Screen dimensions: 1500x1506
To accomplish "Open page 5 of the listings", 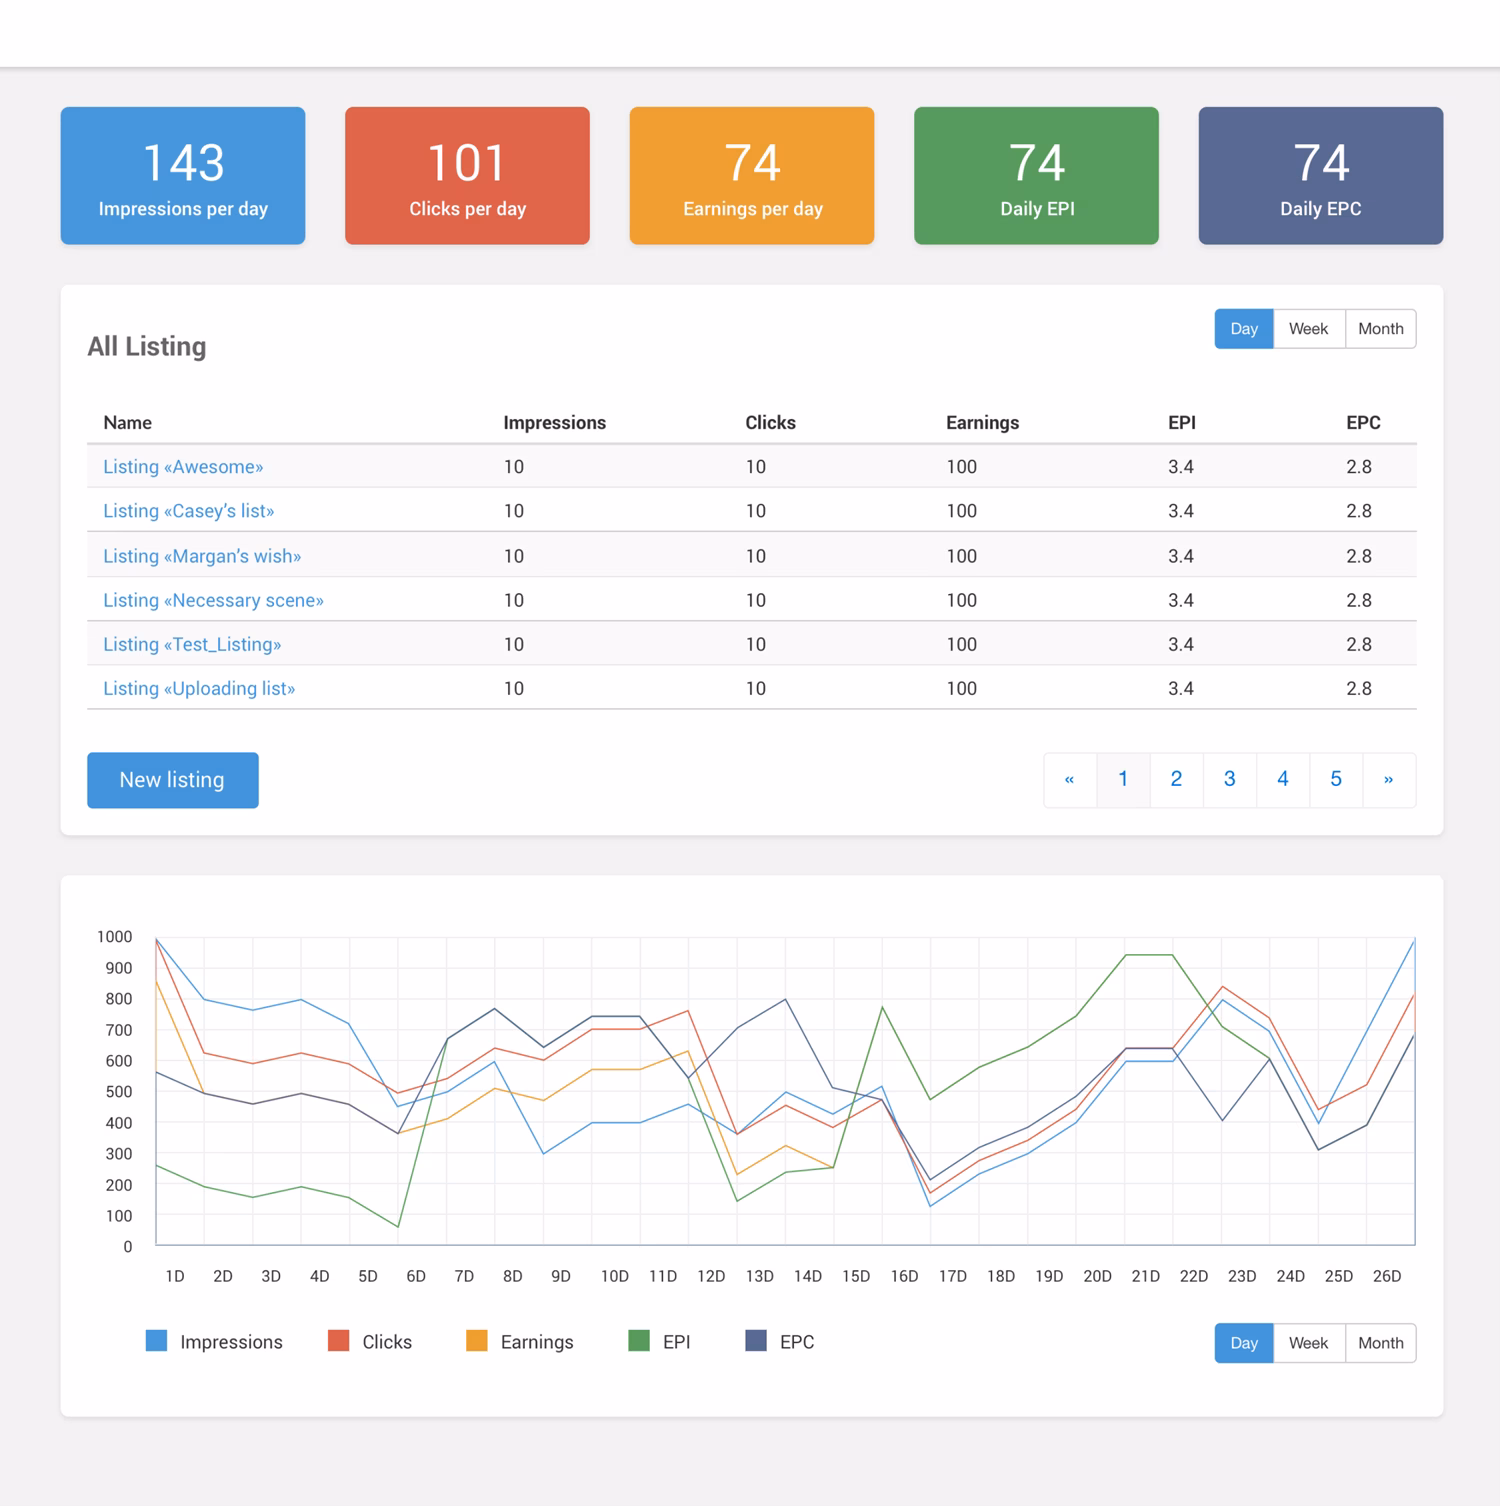I will [x=1336, y=779].
